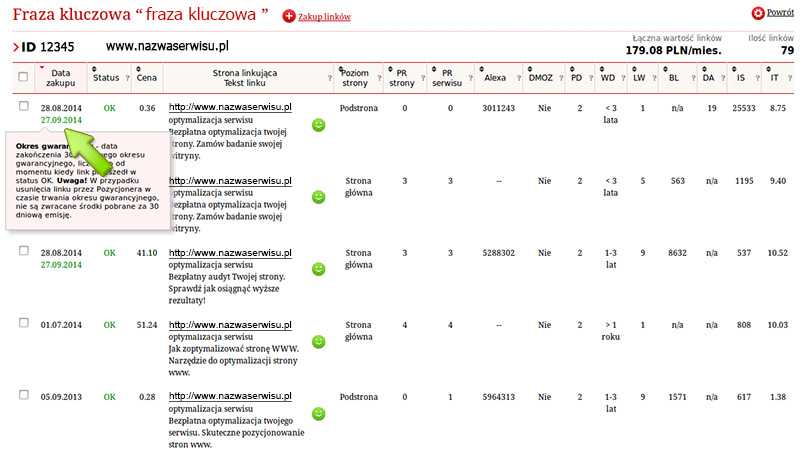Tick the checkbox for the 01.07.2014 row
Viewport: 800px width, 459px height.
coord(23,322)
